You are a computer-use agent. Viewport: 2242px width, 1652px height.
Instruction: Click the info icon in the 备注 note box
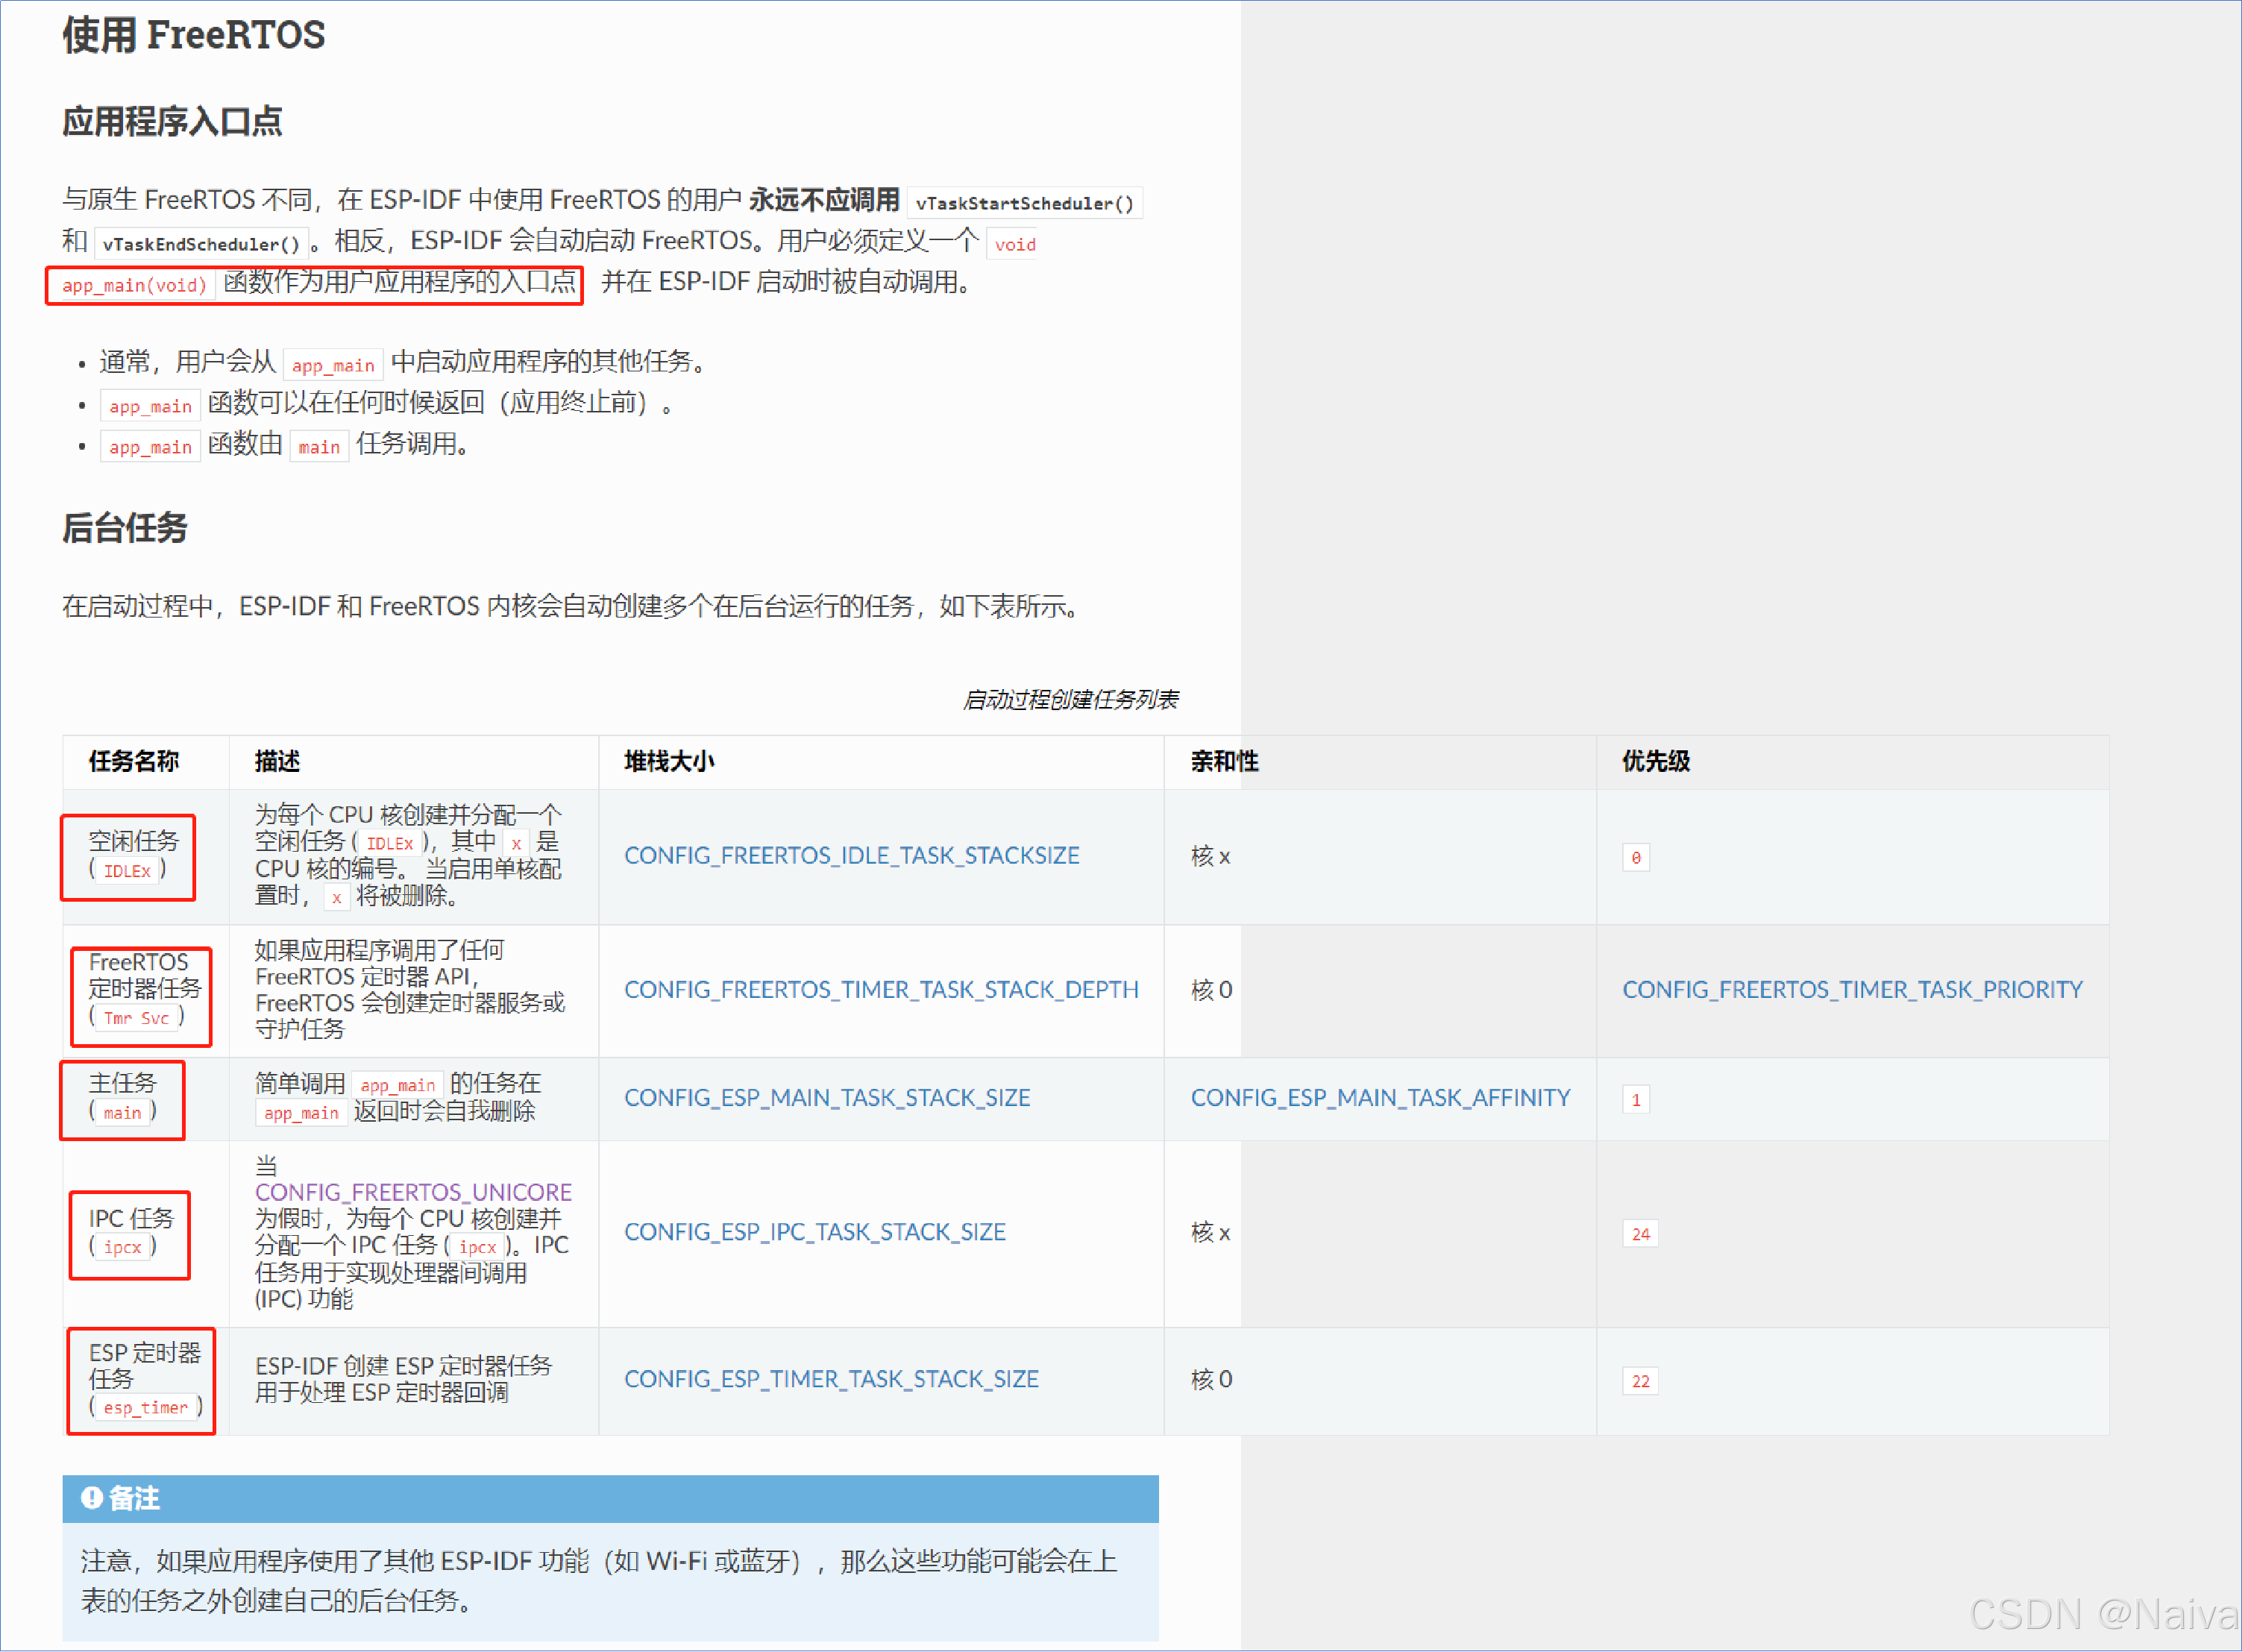(93, 1498)
